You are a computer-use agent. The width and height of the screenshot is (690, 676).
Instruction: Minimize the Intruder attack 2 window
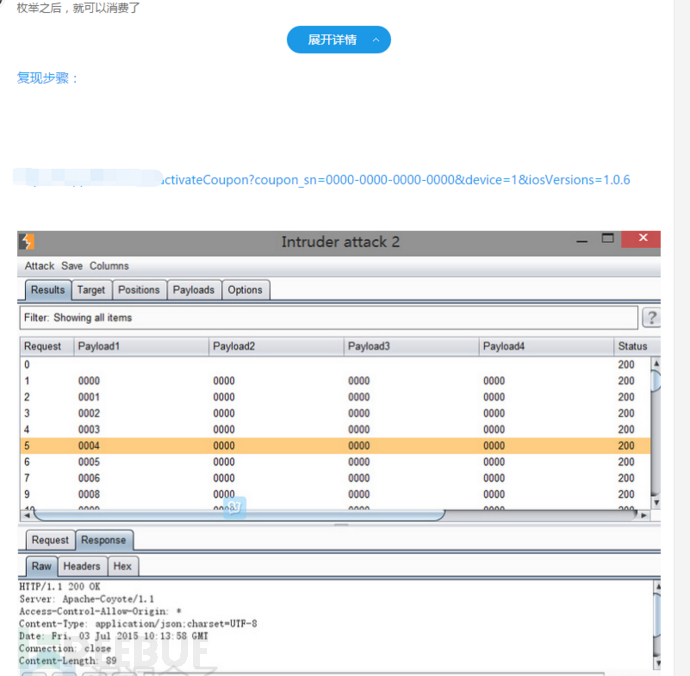[x=581, y=240]
